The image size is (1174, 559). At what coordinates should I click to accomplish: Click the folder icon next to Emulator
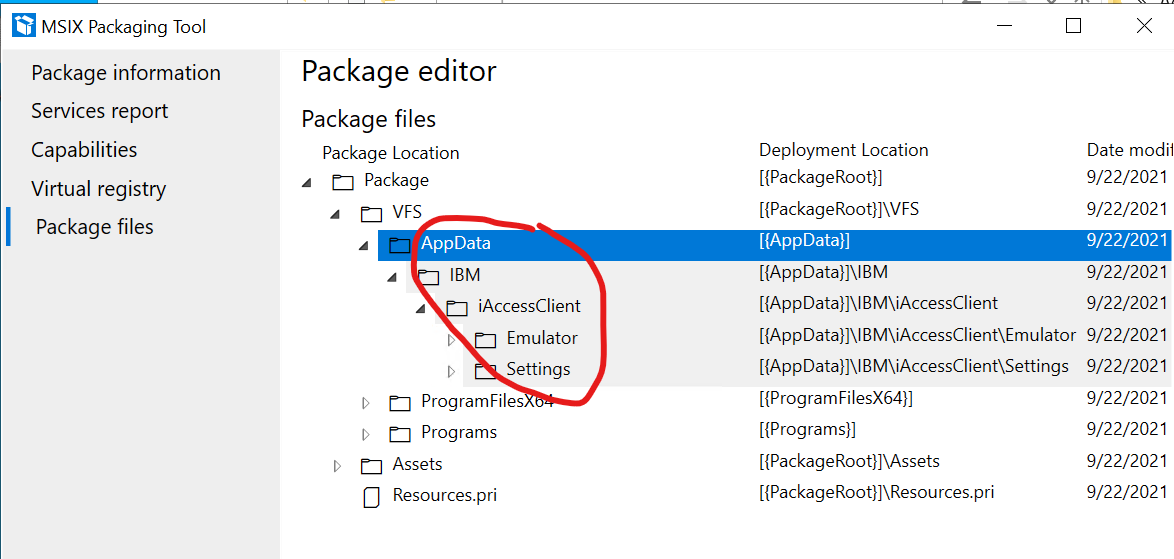[485, 340]
